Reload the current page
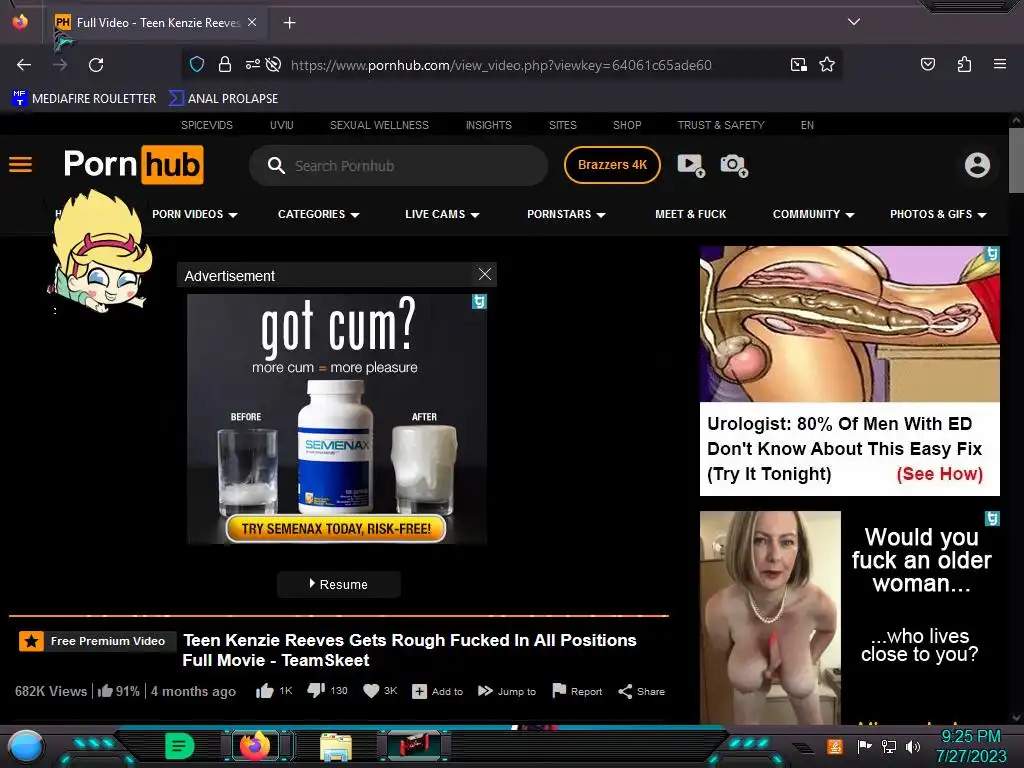The width and height of the screenshot is (1024, 768). [x=96, y=65]
